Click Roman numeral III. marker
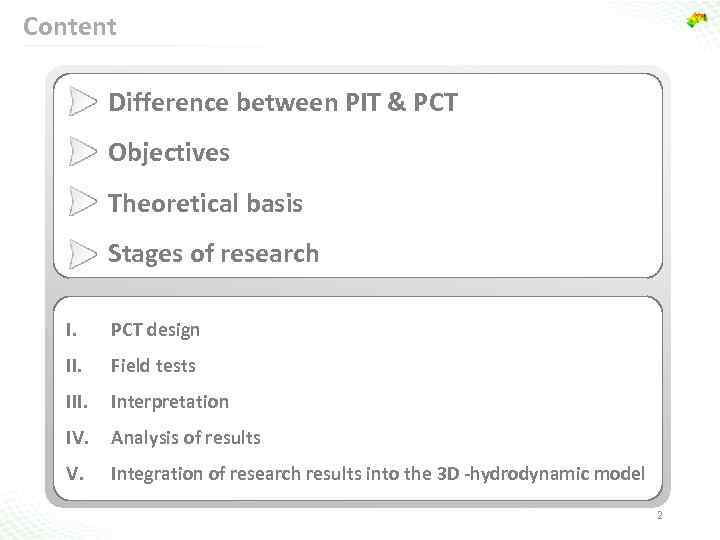Viewport: 720px width, 540px height. click(x=74, y=402)
